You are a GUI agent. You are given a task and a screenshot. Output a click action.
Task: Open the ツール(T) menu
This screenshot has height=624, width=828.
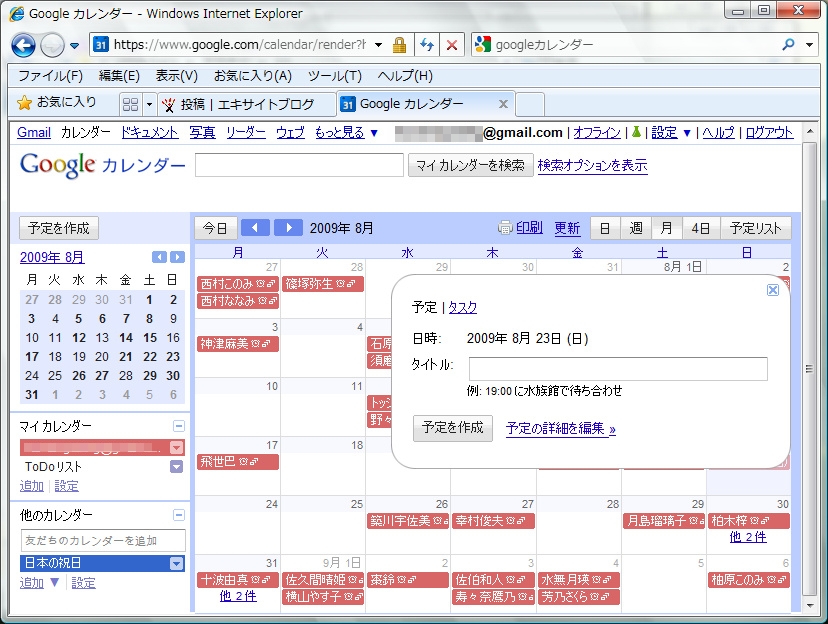[x=335, y=76]
